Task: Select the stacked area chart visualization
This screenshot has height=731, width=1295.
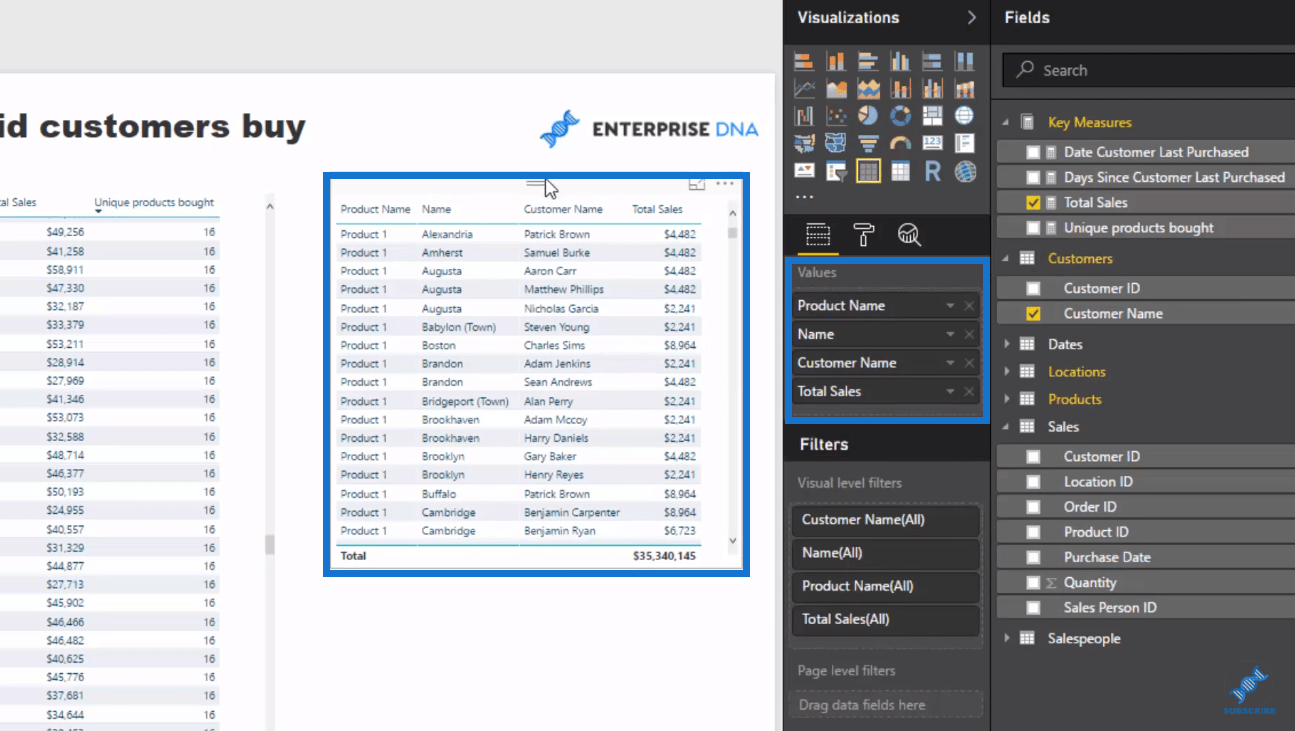Action: point(868,89)
